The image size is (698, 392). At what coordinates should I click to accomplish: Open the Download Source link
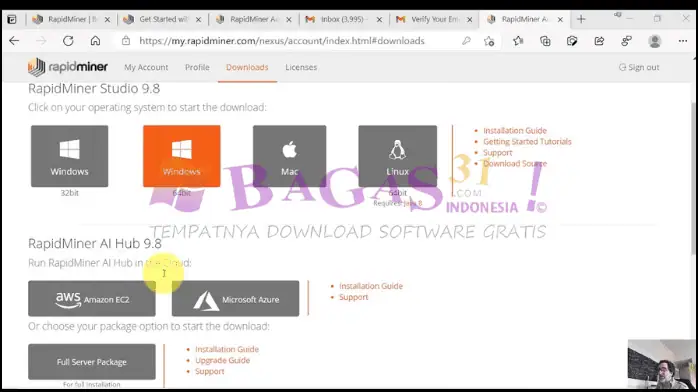[x=515, y=163]
